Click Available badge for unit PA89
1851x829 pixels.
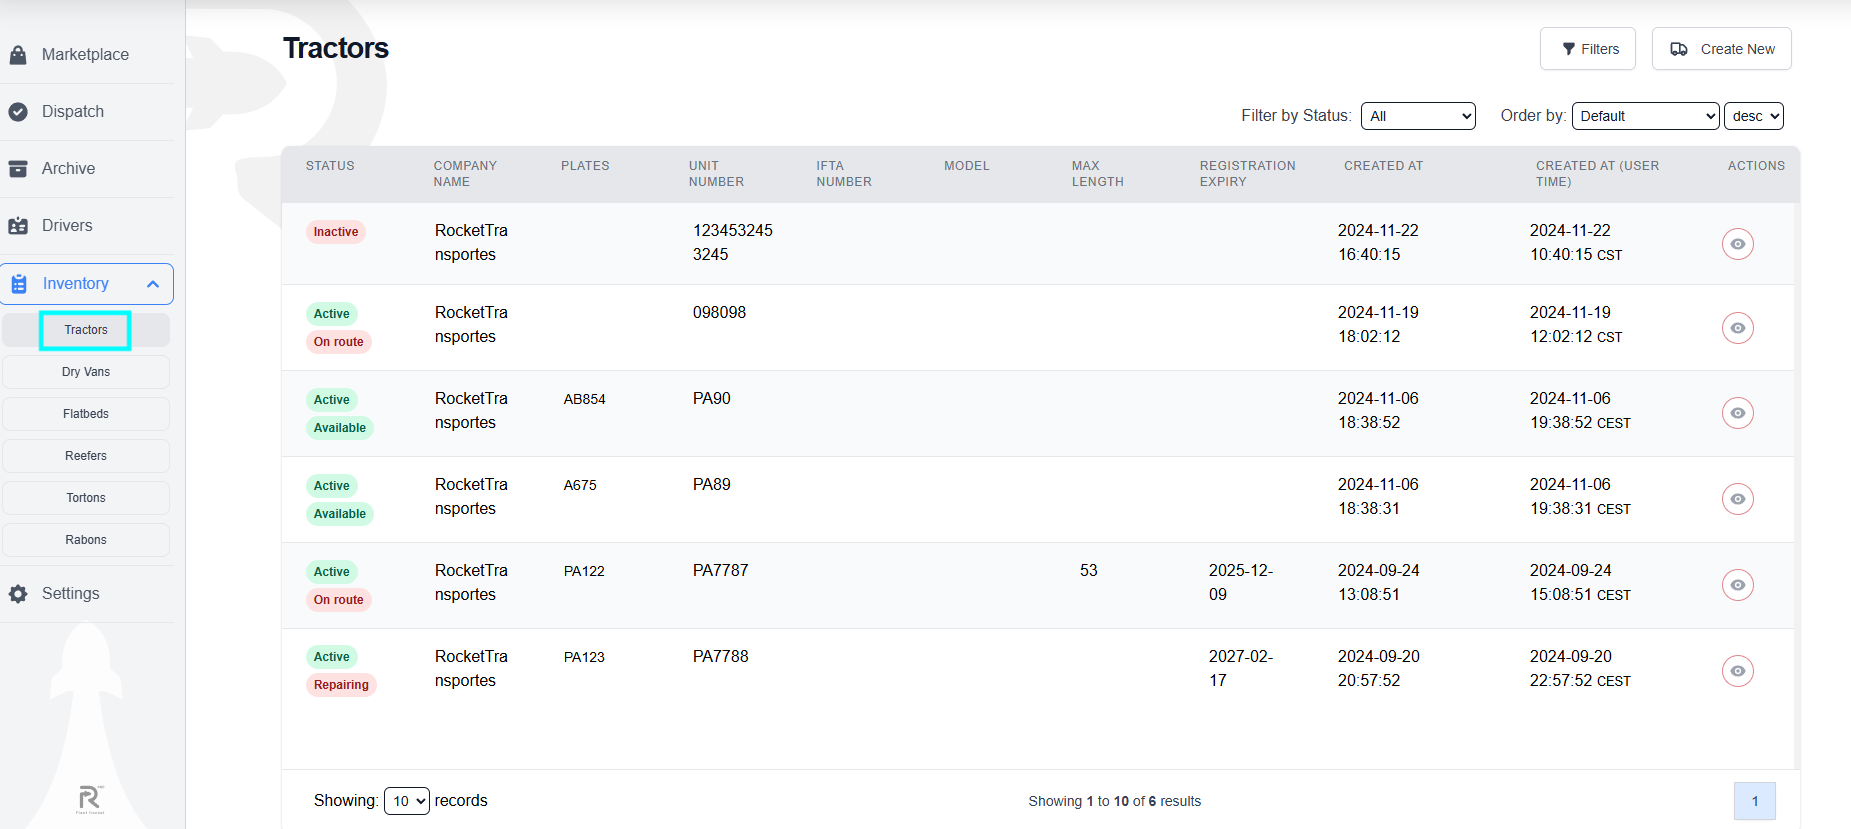pyautogui.click(x=340, y=514)
